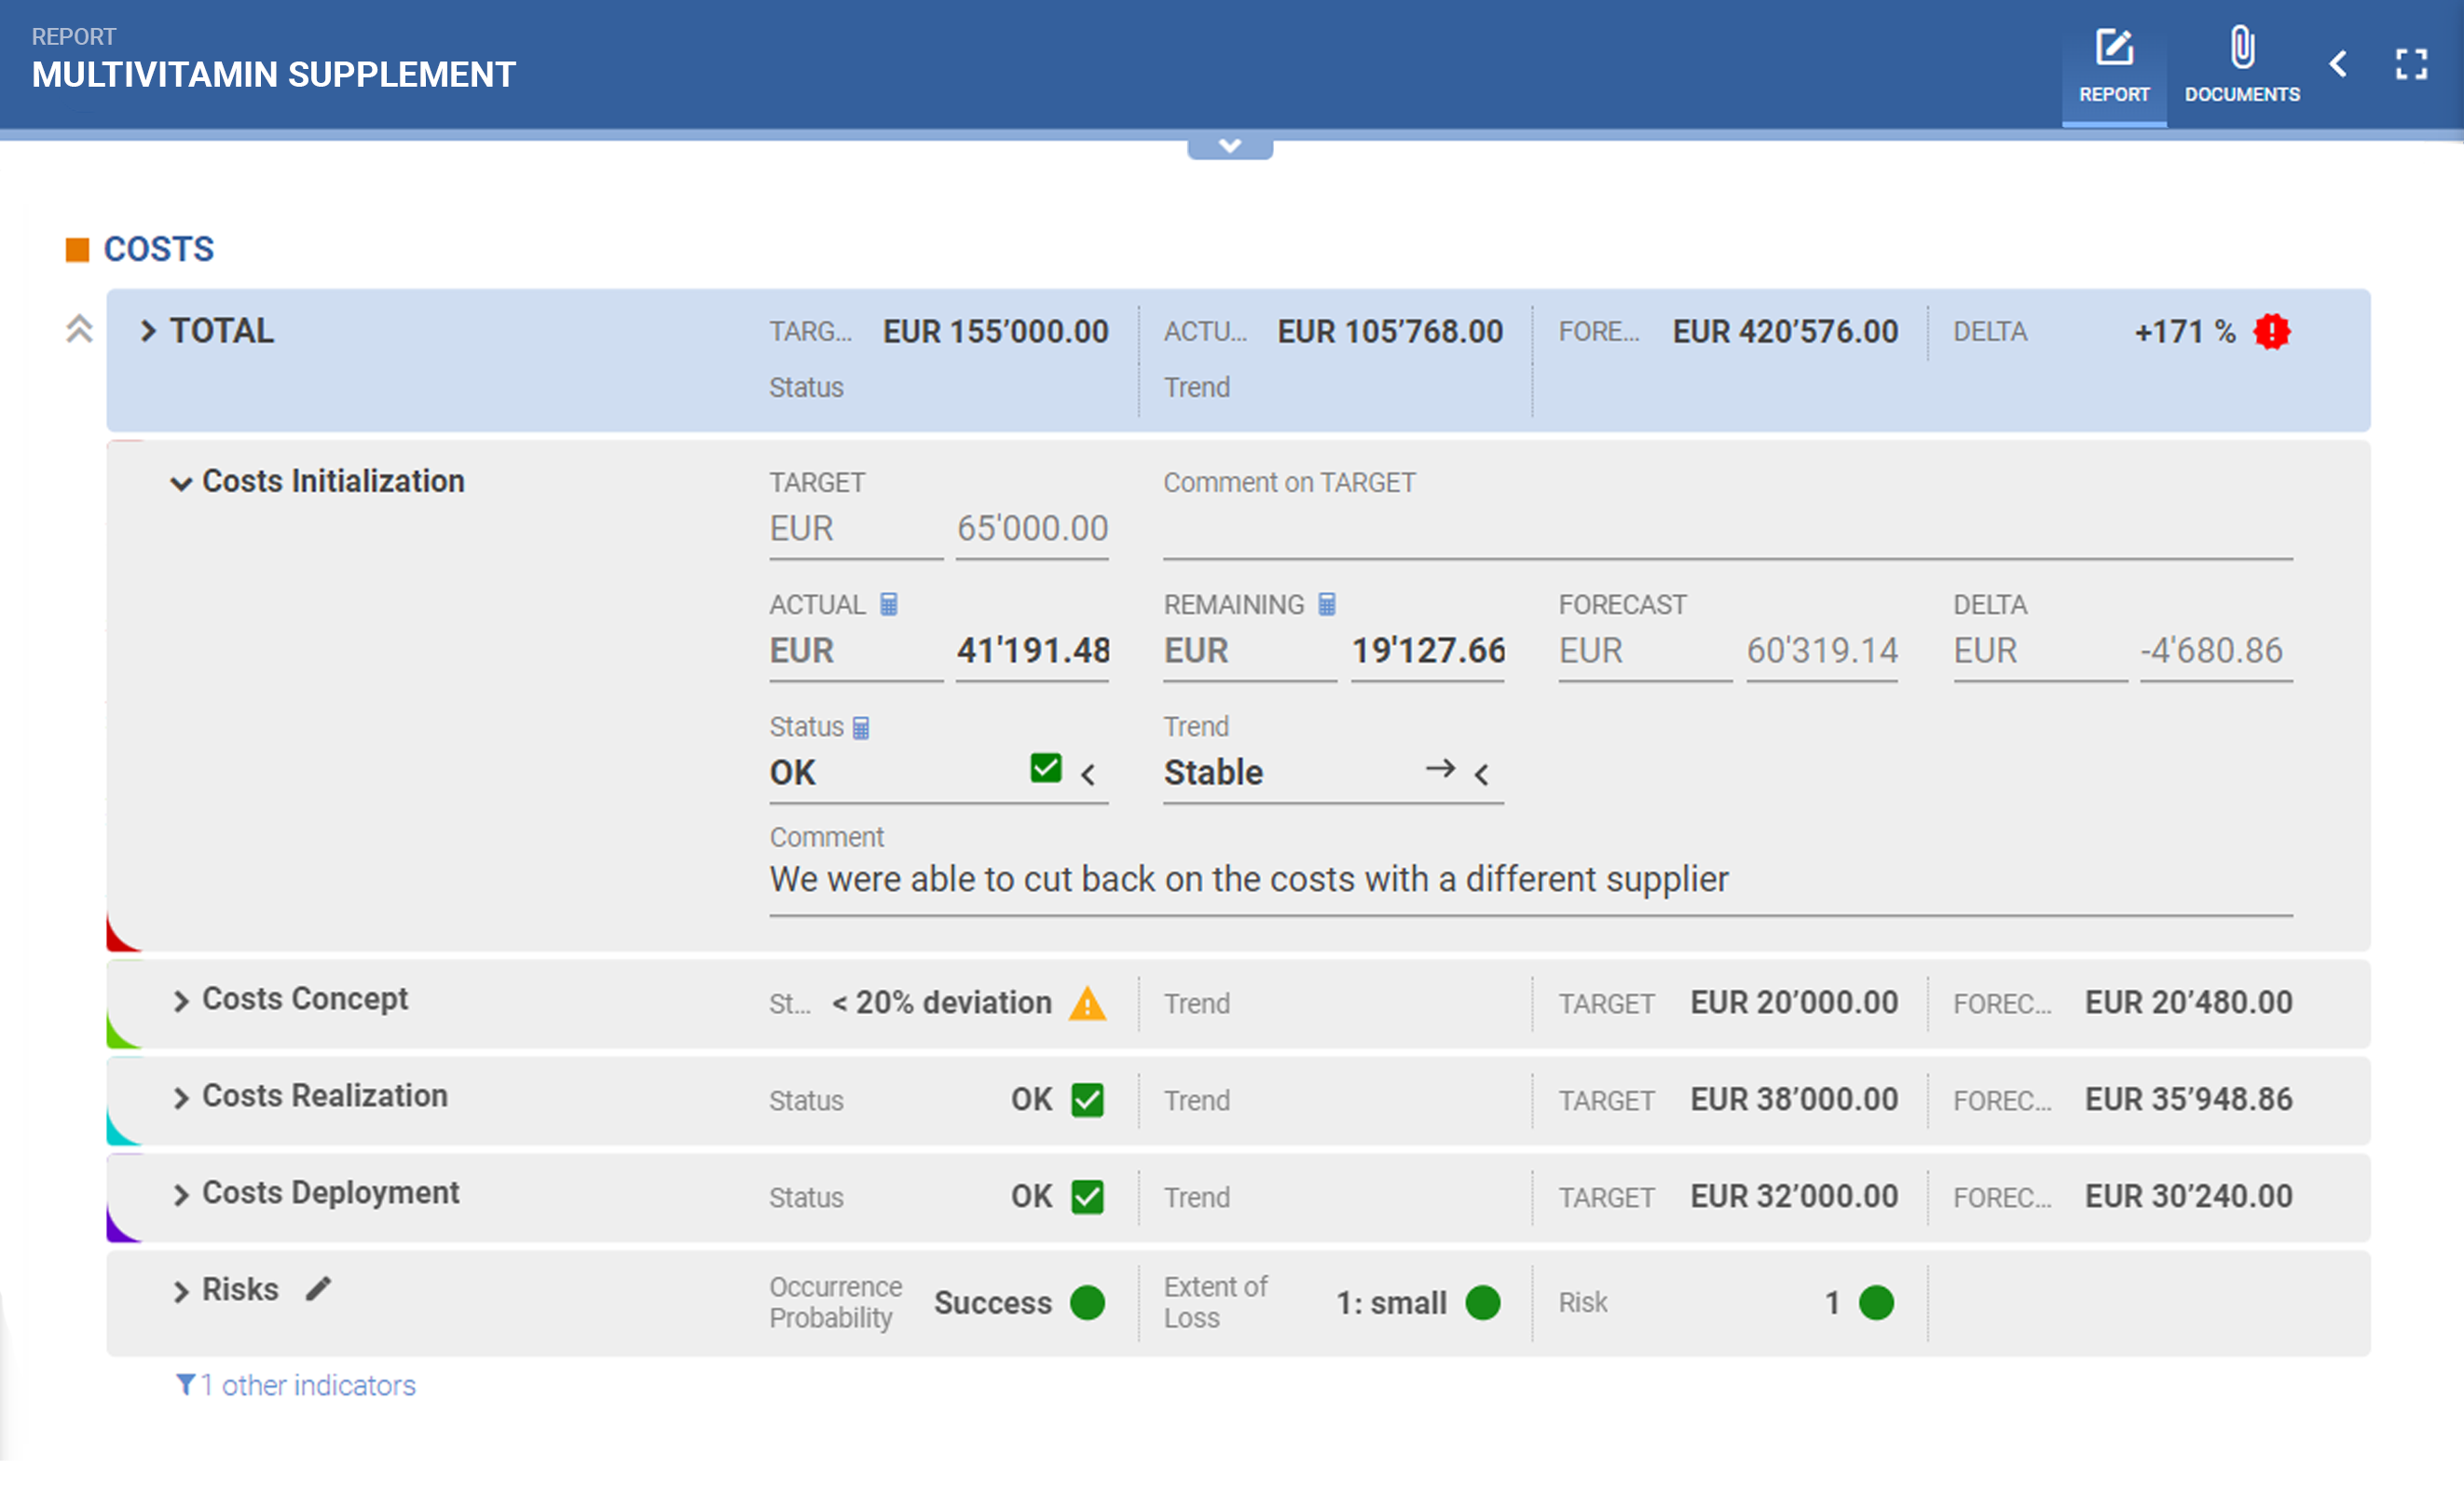Open the Stable trend dropdown arrow
This screenshot has width=2464, height=1497.
click(x=1481, y=774)
